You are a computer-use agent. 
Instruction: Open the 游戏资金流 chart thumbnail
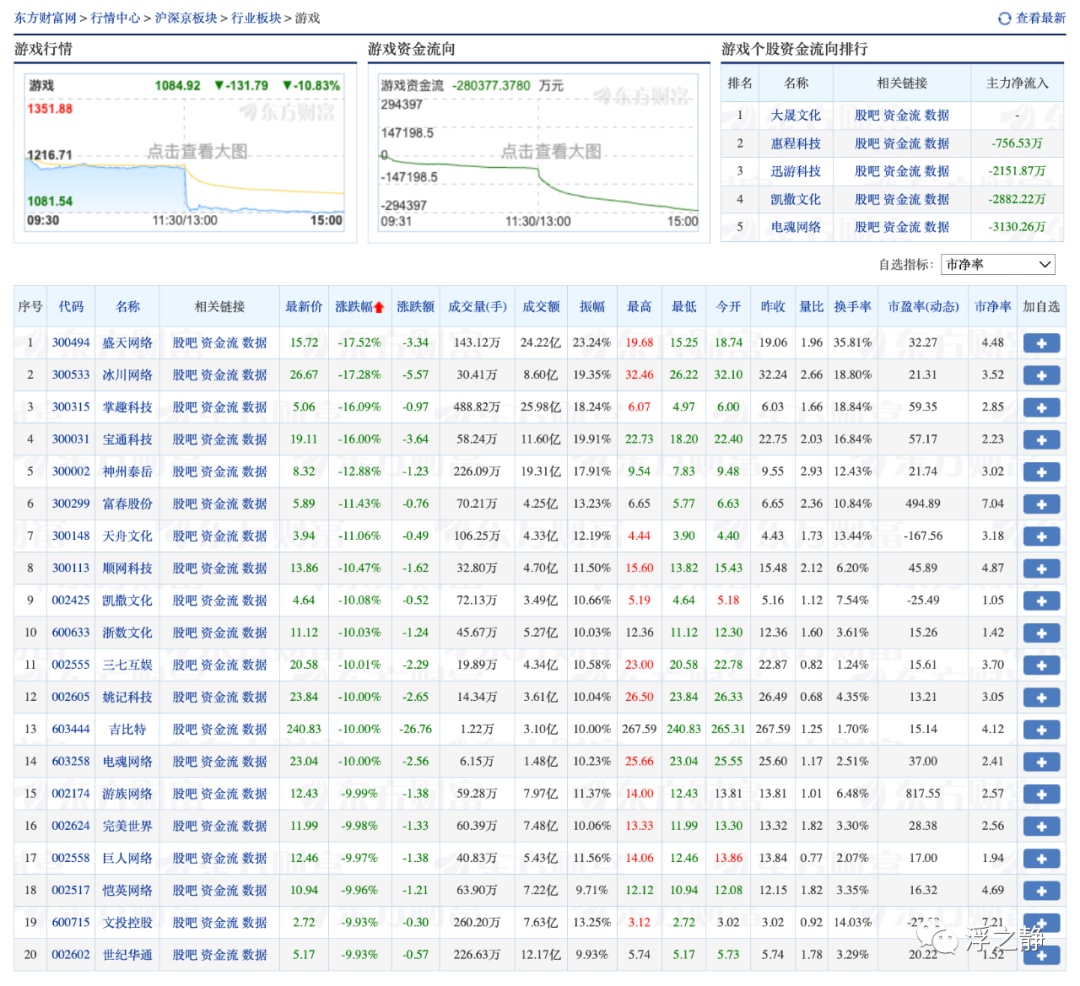coord(539,152)
